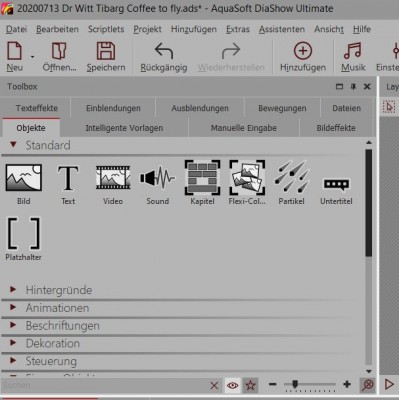This screenshot has height=400, width=399.
Task: Open the Hilfe menu
Action: coord(362,29)
